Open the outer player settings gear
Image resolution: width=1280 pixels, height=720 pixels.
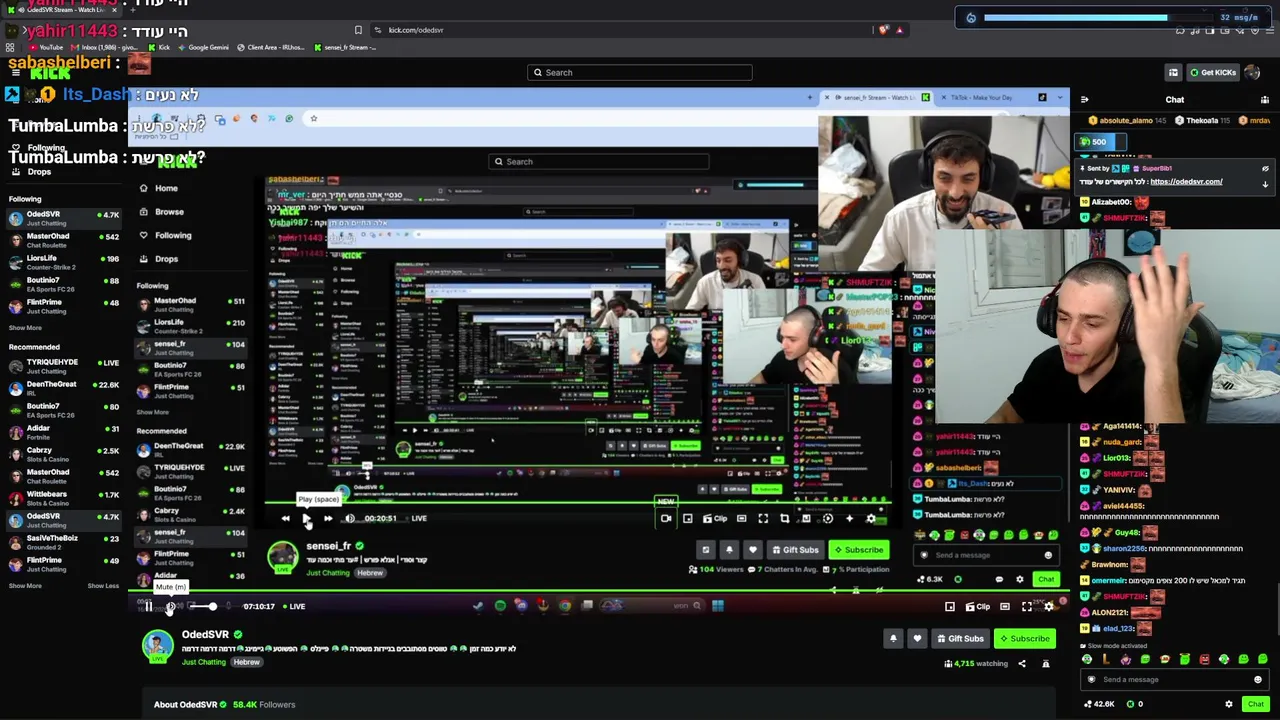(1048, 606)
